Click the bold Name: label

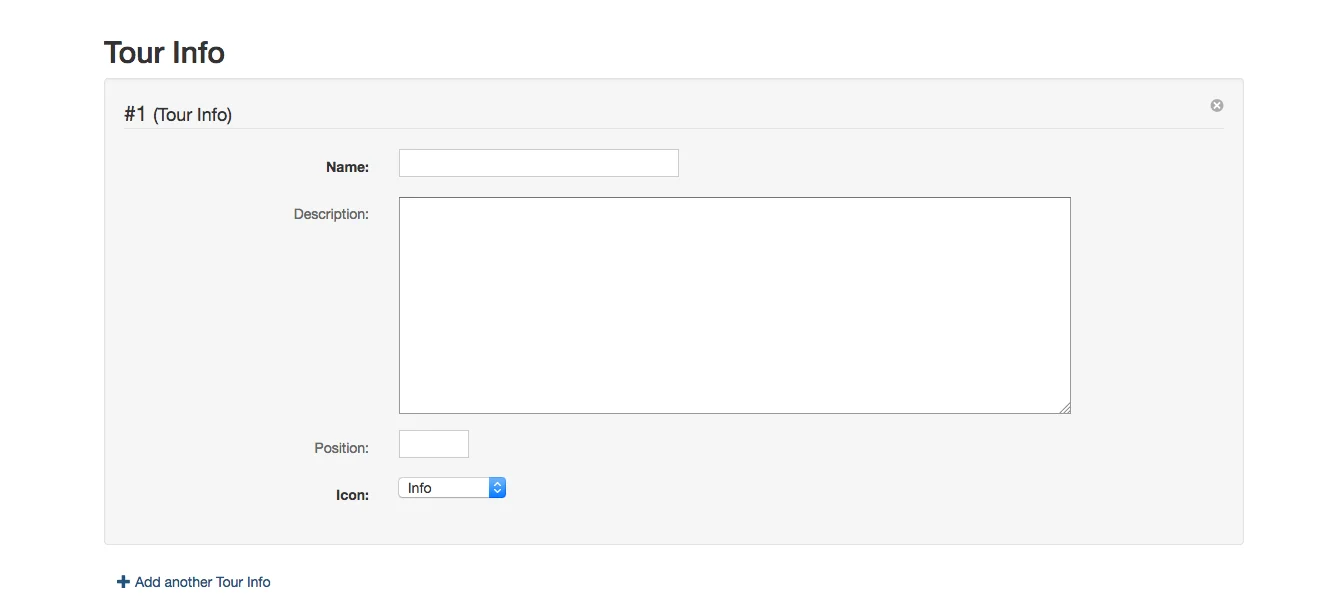(x=348, y=168)
